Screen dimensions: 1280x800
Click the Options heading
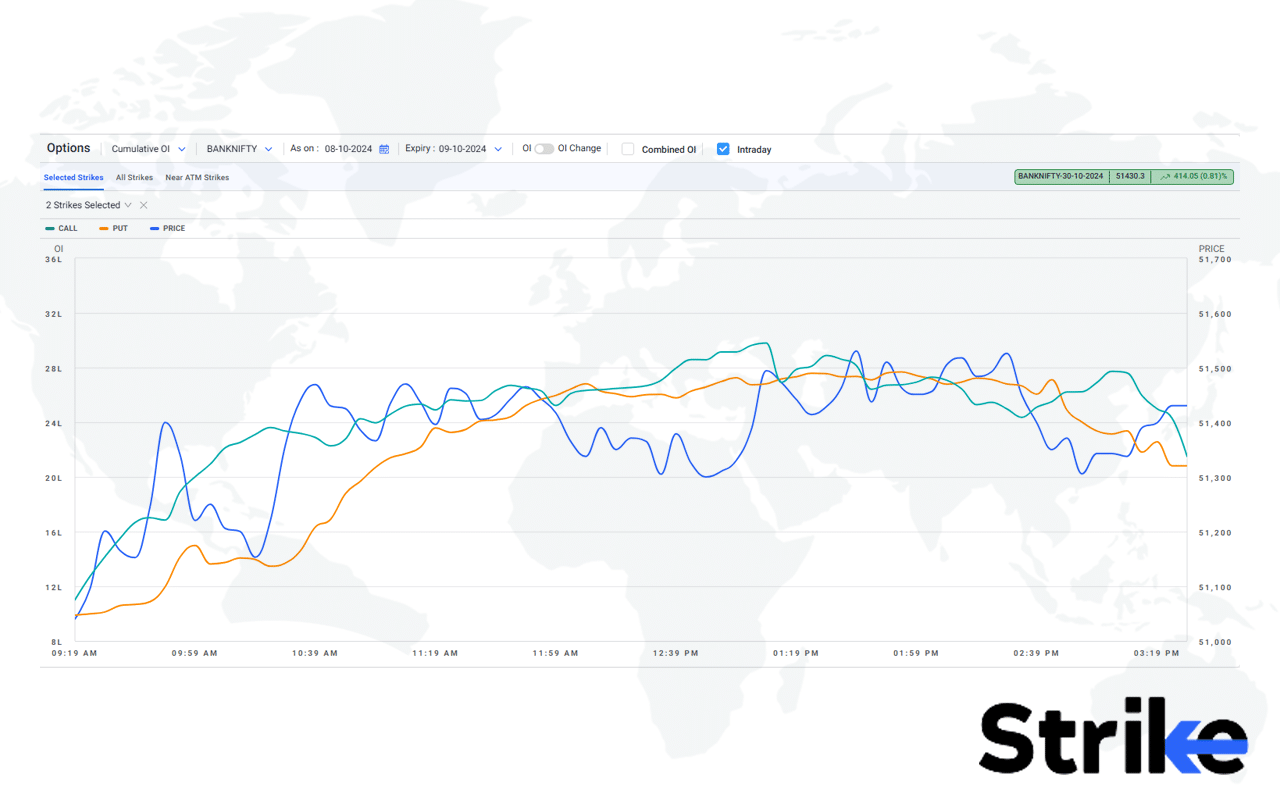(x=68, y=148)
